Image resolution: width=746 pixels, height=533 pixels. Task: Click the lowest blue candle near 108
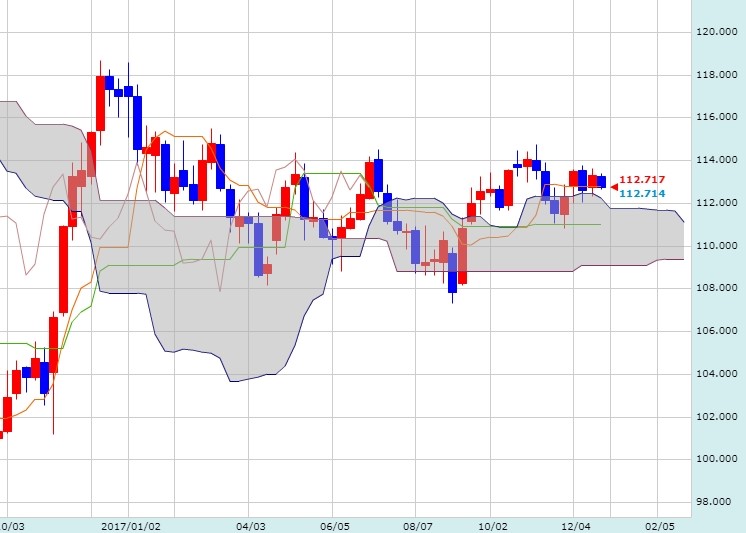(x=452, y=273)
